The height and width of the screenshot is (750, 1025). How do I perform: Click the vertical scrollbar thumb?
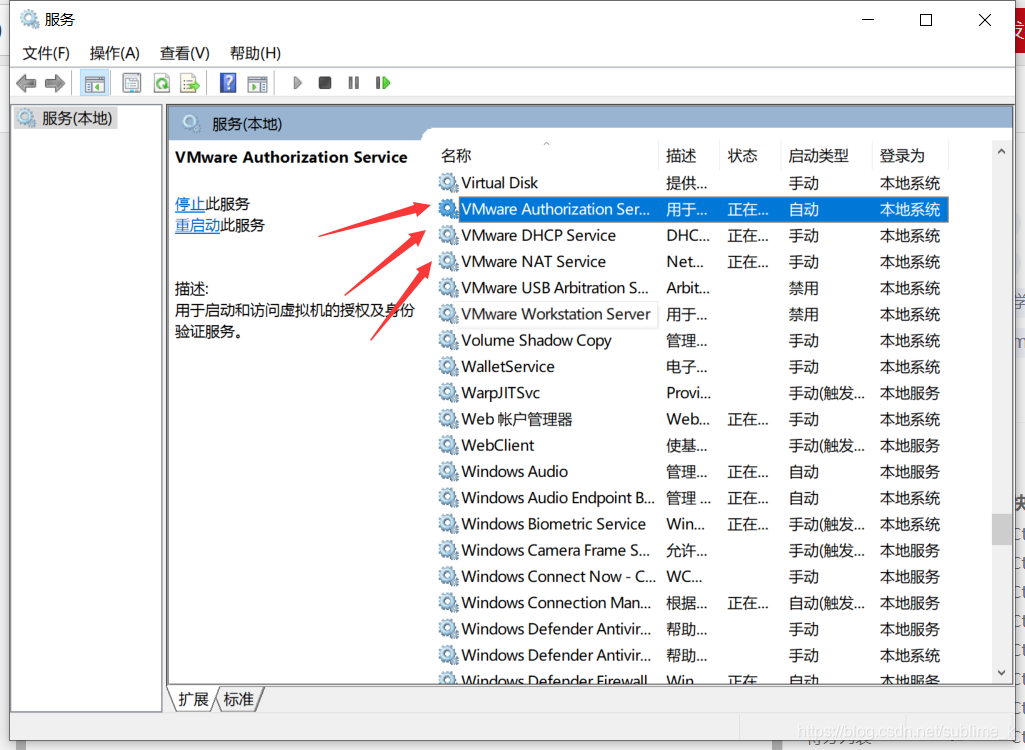1001,530
